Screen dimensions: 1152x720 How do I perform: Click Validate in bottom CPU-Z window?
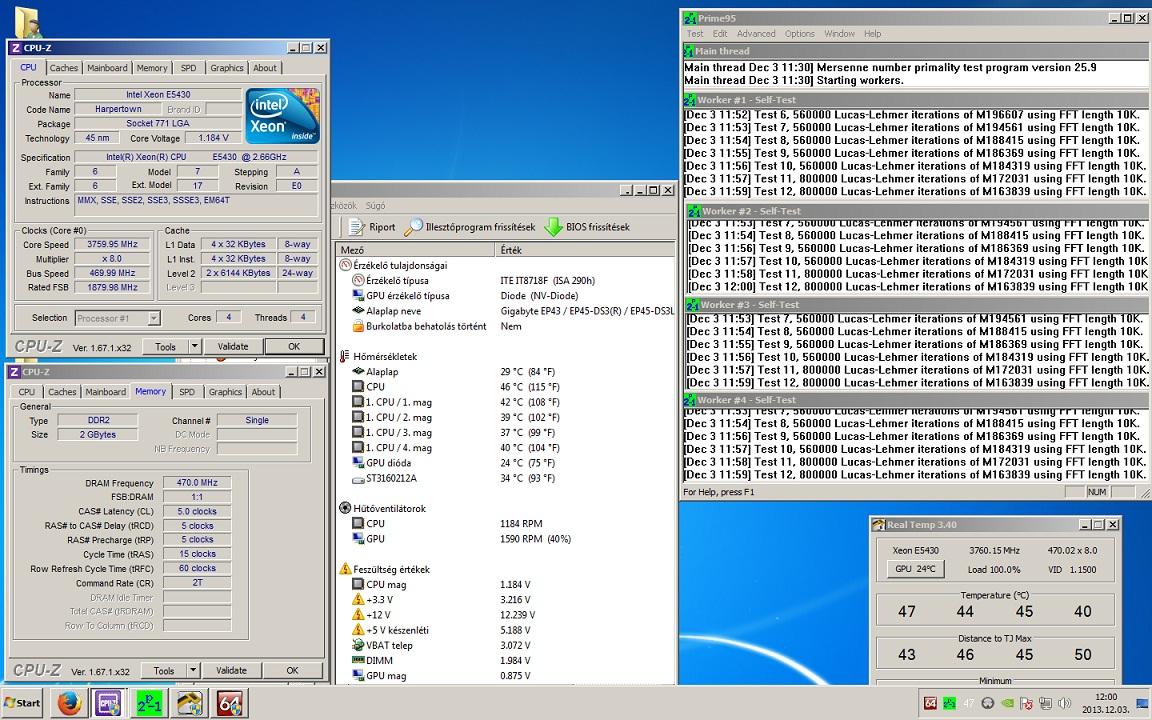point(231,670)
